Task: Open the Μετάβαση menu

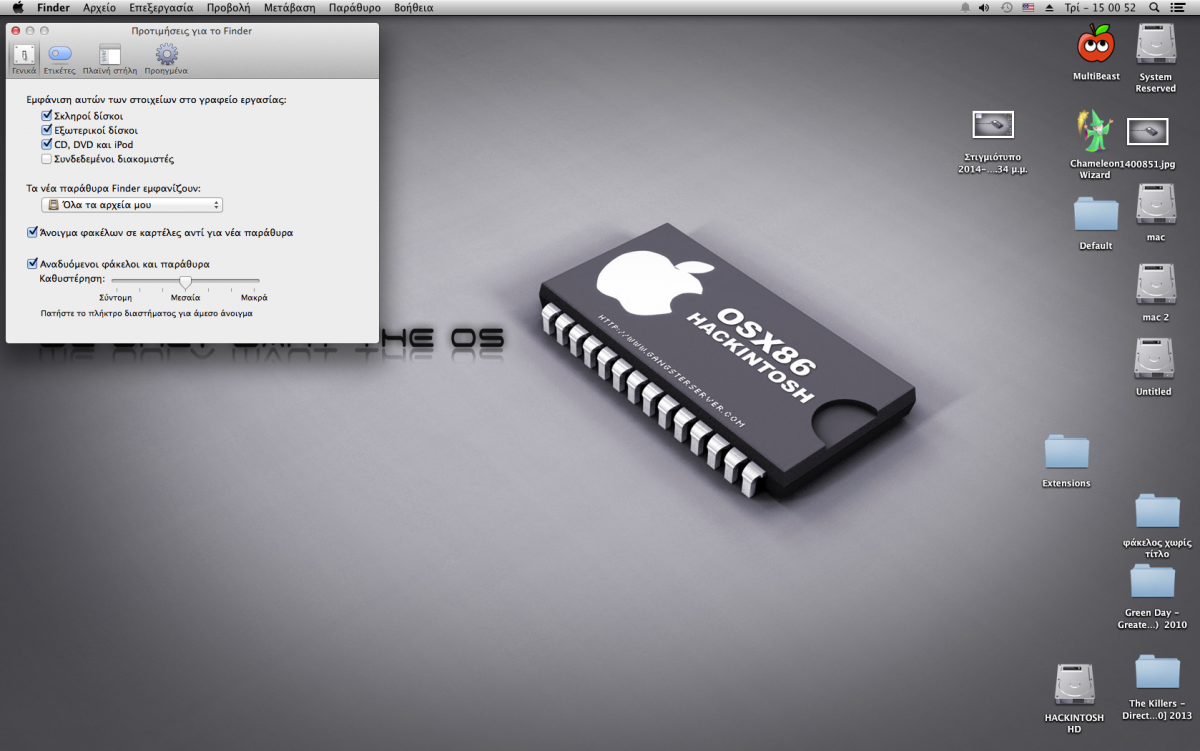Action: 290,7
